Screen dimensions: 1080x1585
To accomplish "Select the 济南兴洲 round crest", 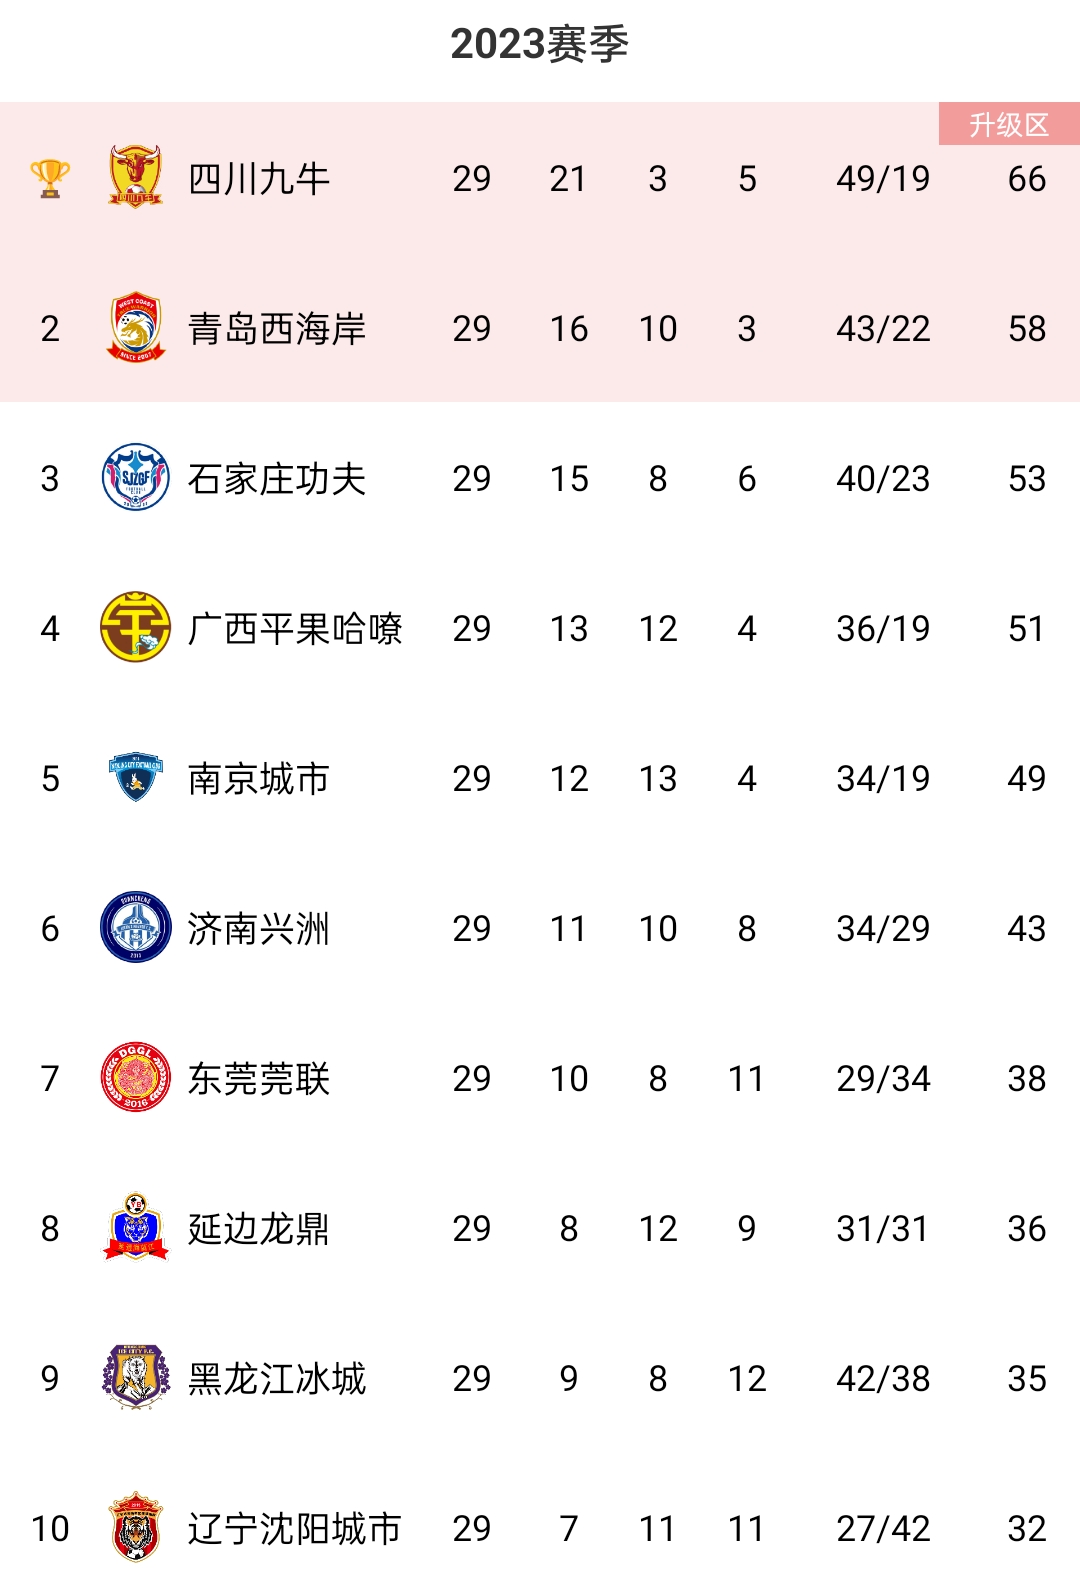I will coord(135,927).
